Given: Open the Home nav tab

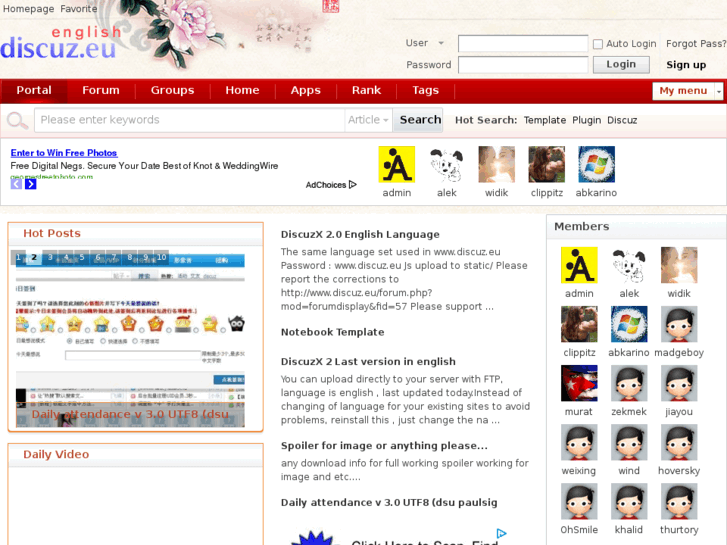Looking at the screenshot, I should pyautogui.click(x=242, y=90).
